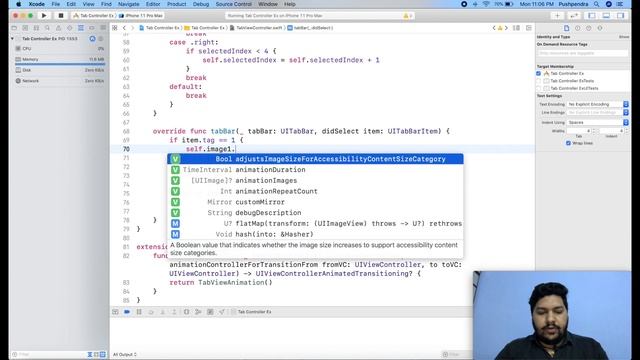Open the Navigate menu

129,4
